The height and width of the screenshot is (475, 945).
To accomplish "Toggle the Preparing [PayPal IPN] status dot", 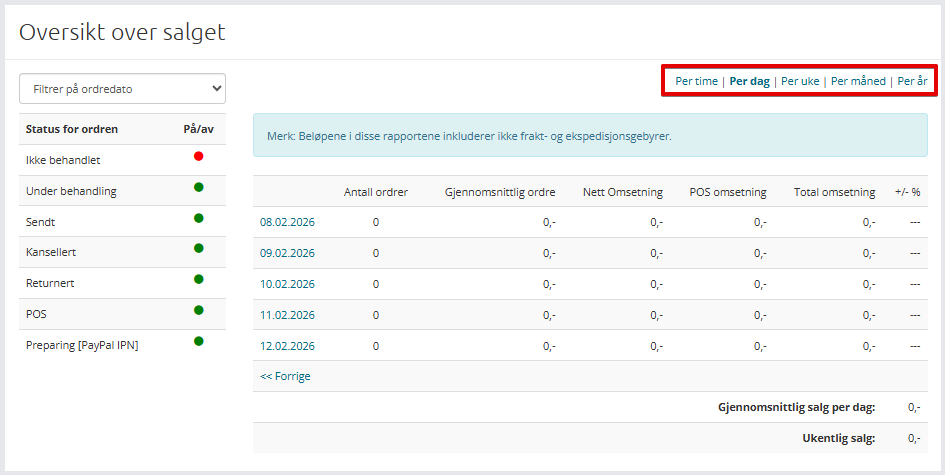I will point(198,341).
